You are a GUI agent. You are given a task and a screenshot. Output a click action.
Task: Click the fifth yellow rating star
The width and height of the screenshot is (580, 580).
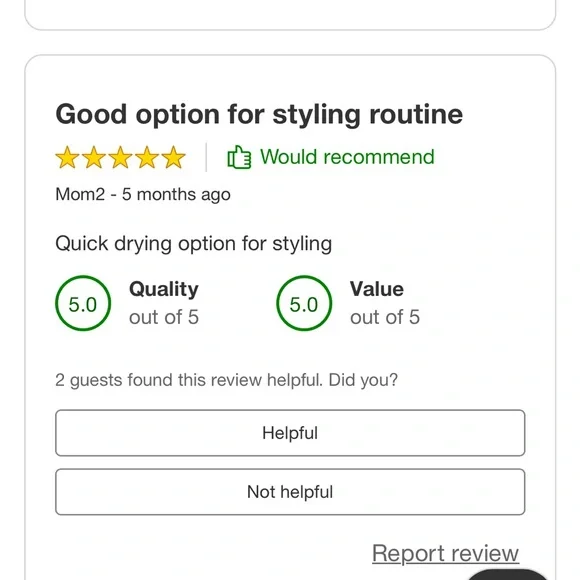click(173, 158)
